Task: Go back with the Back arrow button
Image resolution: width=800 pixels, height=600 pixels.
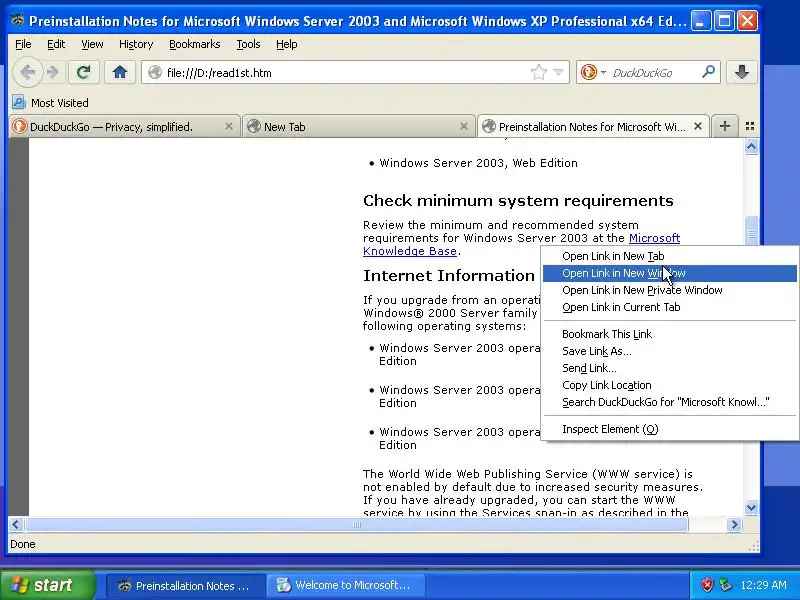Action: tap(28, 72)
